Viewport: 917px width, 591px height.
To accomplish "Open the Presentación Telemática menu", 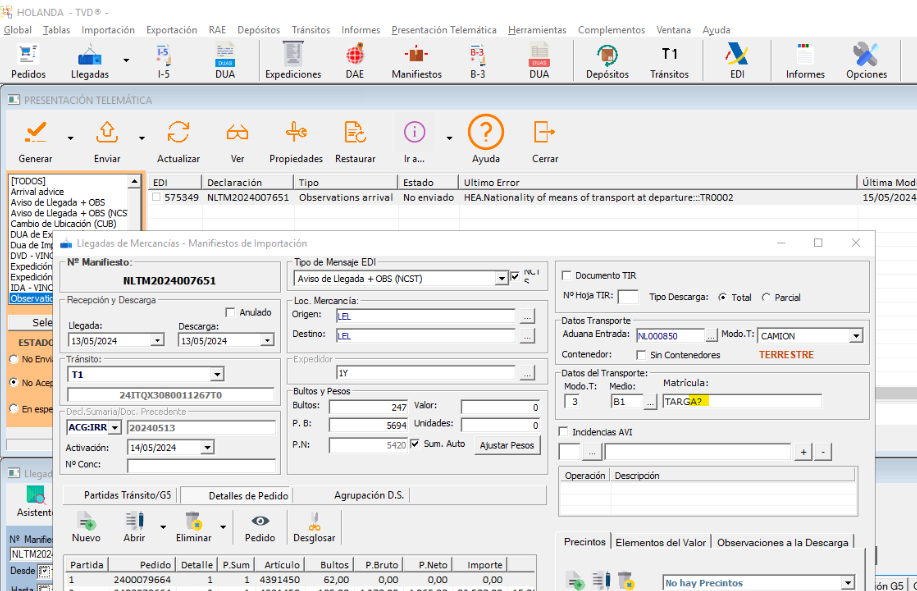I will [443, 30].
